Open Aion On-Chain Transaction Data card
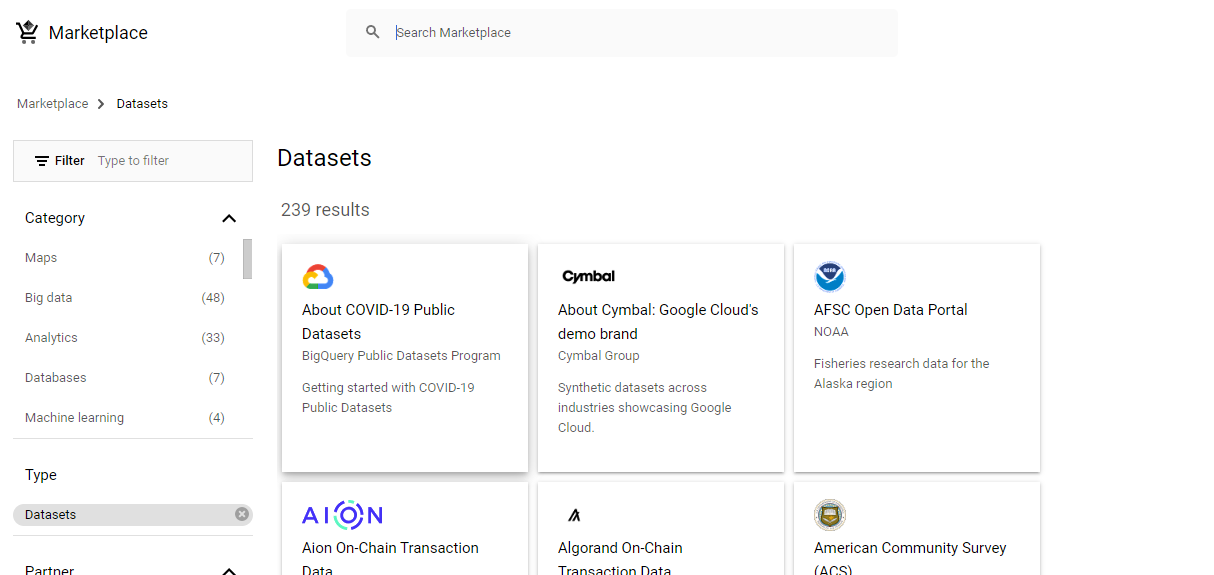Viewport: 1214px width, 575px height. point(405,529)
